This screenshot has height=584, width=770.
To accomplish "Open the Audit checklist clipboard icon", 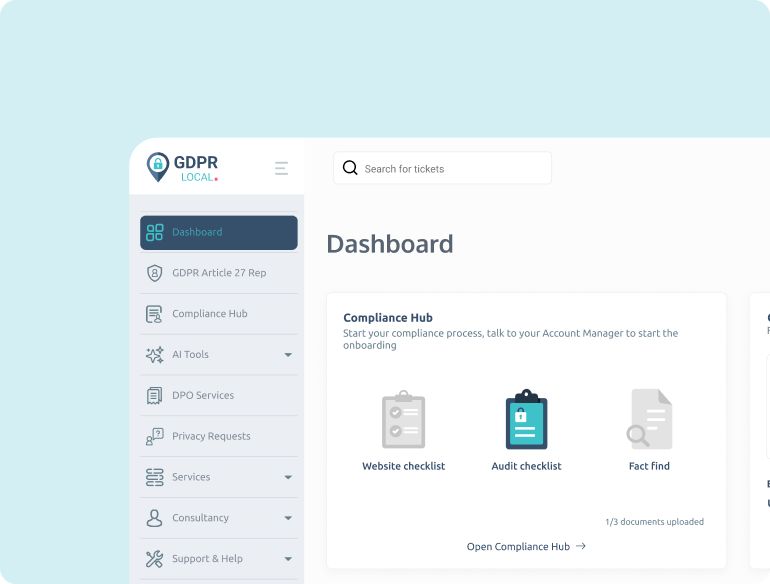I will coord(526,419).
